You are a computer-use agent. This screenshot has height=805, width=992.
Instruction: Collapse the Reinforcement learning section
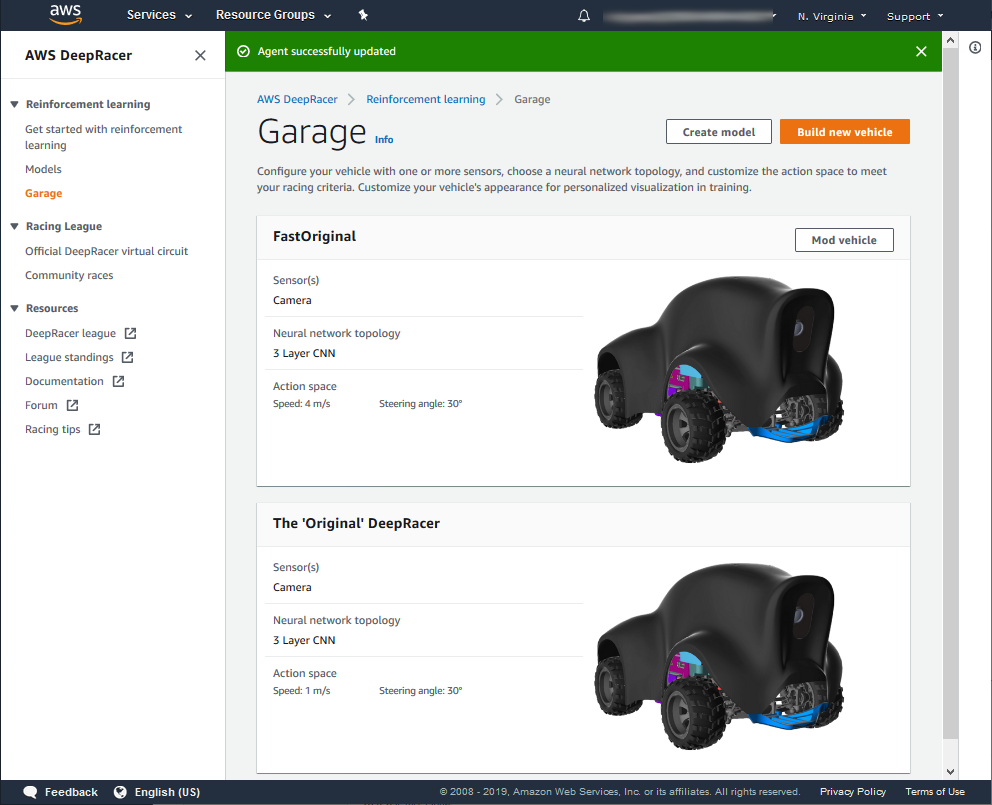[x=15, y=104]
